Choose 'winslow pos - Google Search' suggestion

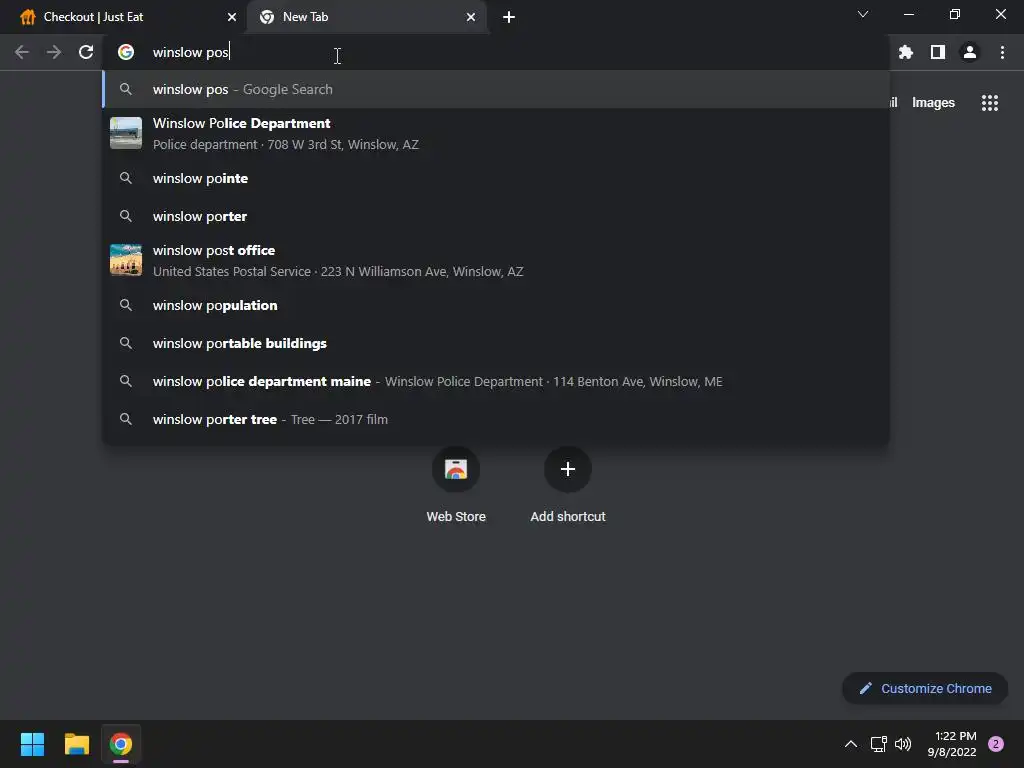click(x=496, y=89)
